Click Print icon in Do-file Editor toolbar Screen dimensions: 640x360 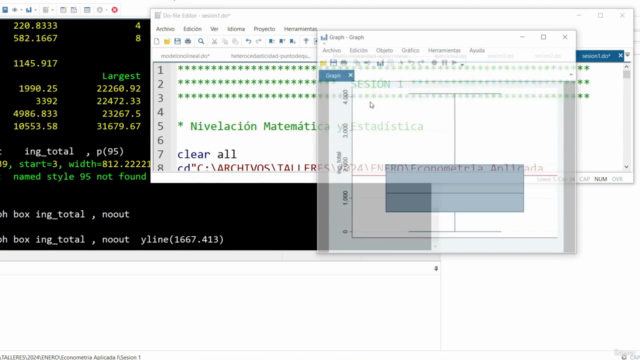pos(188,41)
